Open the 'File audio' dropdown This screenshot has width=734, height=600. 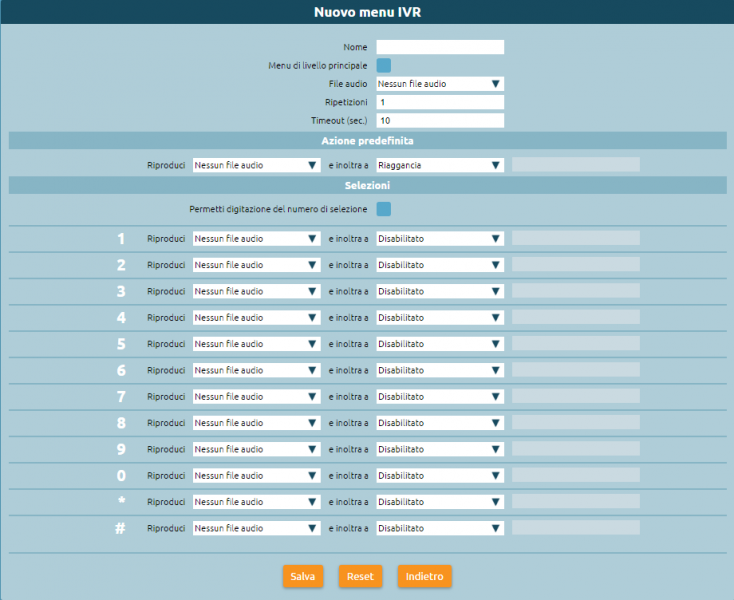[440, 84]
